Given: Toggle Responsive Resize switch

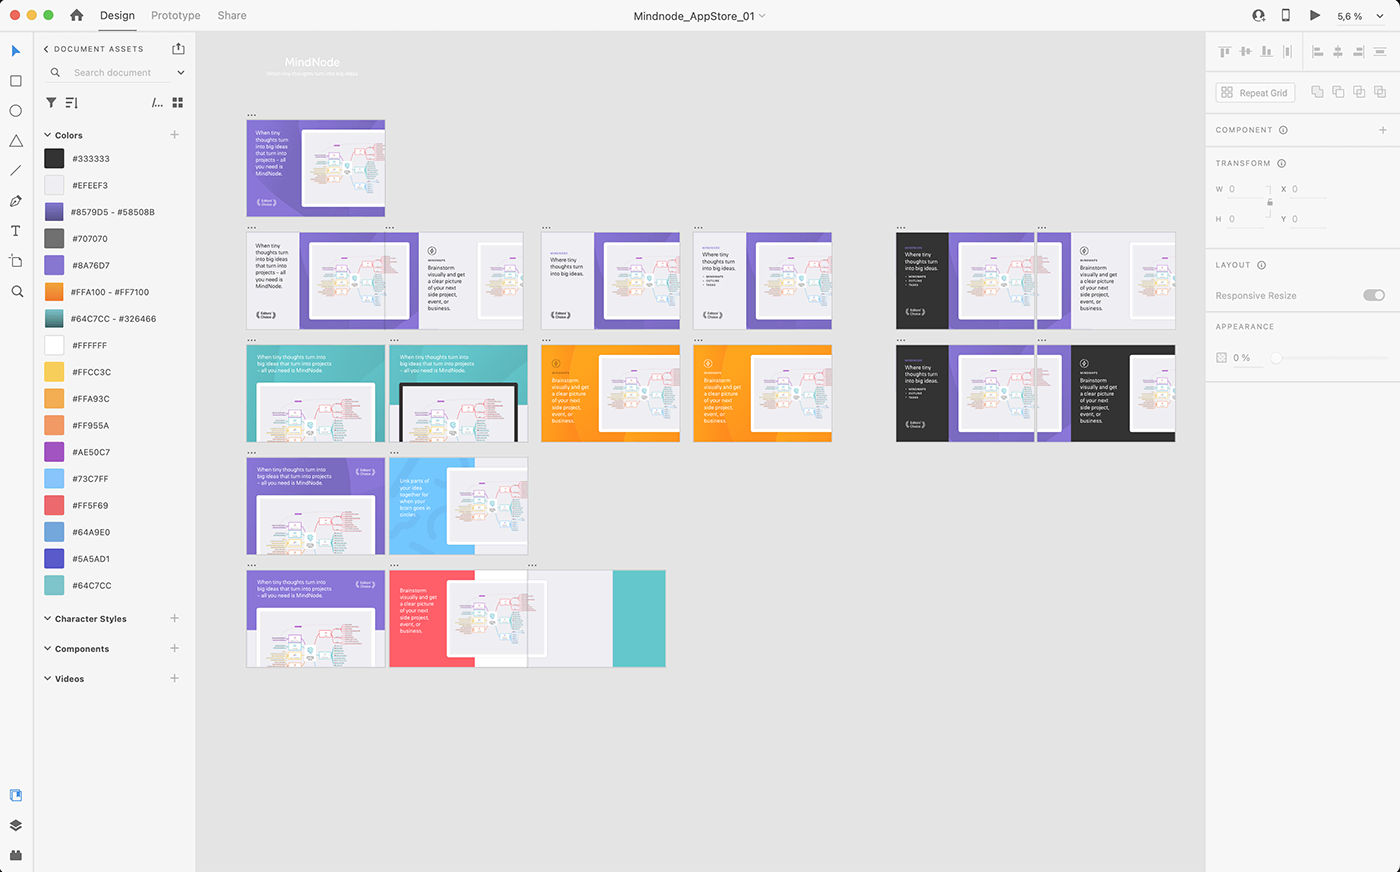Looking at the screenshot, I should [1374, 295].
